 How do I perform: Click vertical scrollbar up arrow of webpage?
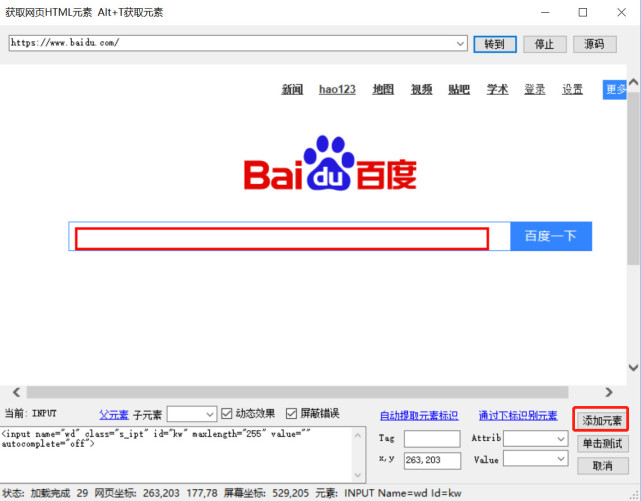[x=633, y=83]
